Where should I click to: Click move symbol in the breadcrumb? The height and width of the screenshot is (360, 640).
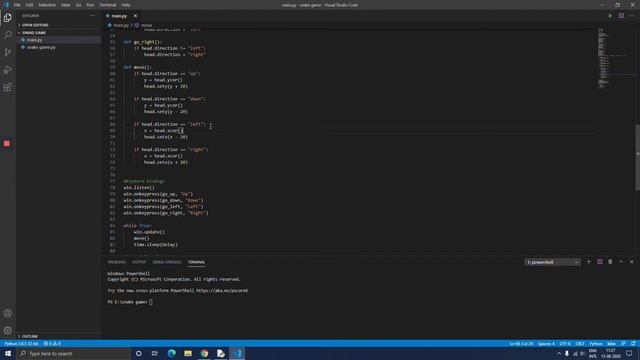tap(147, 25)
